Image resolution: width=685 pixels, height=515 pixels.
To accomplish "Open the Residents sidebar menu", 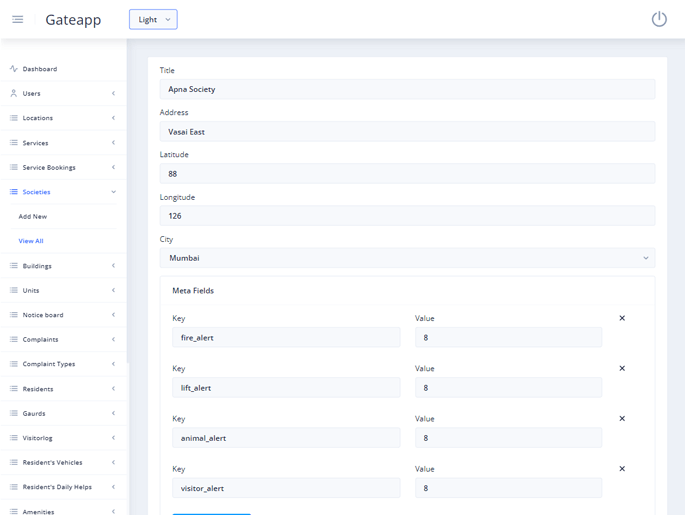I will pos(64,388).
